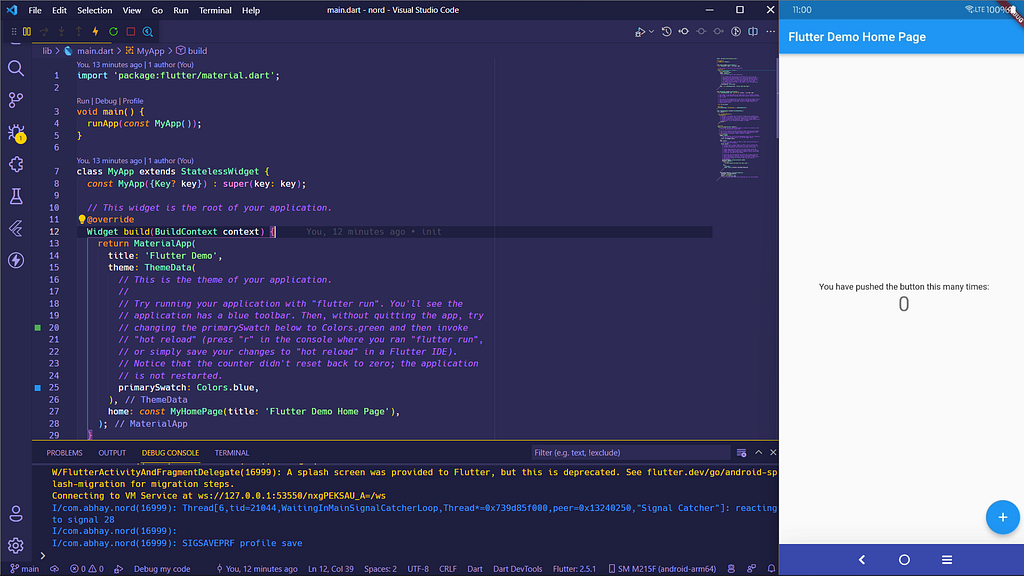The width and height of the screenshot is (1024, 576).
Task: Click Step Out in debug toolbar
Action: click(78, 31)
